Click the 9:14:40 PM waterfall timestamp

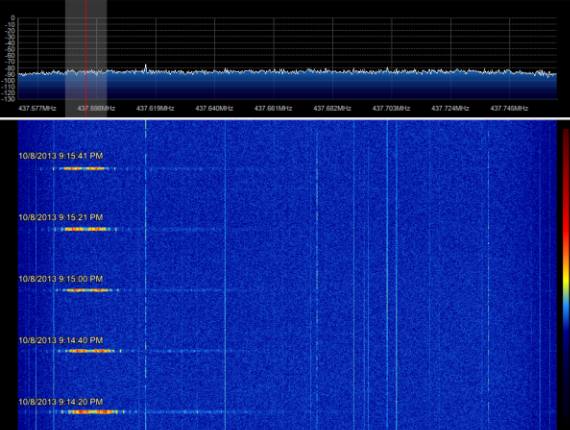click(x=61, y=340)
